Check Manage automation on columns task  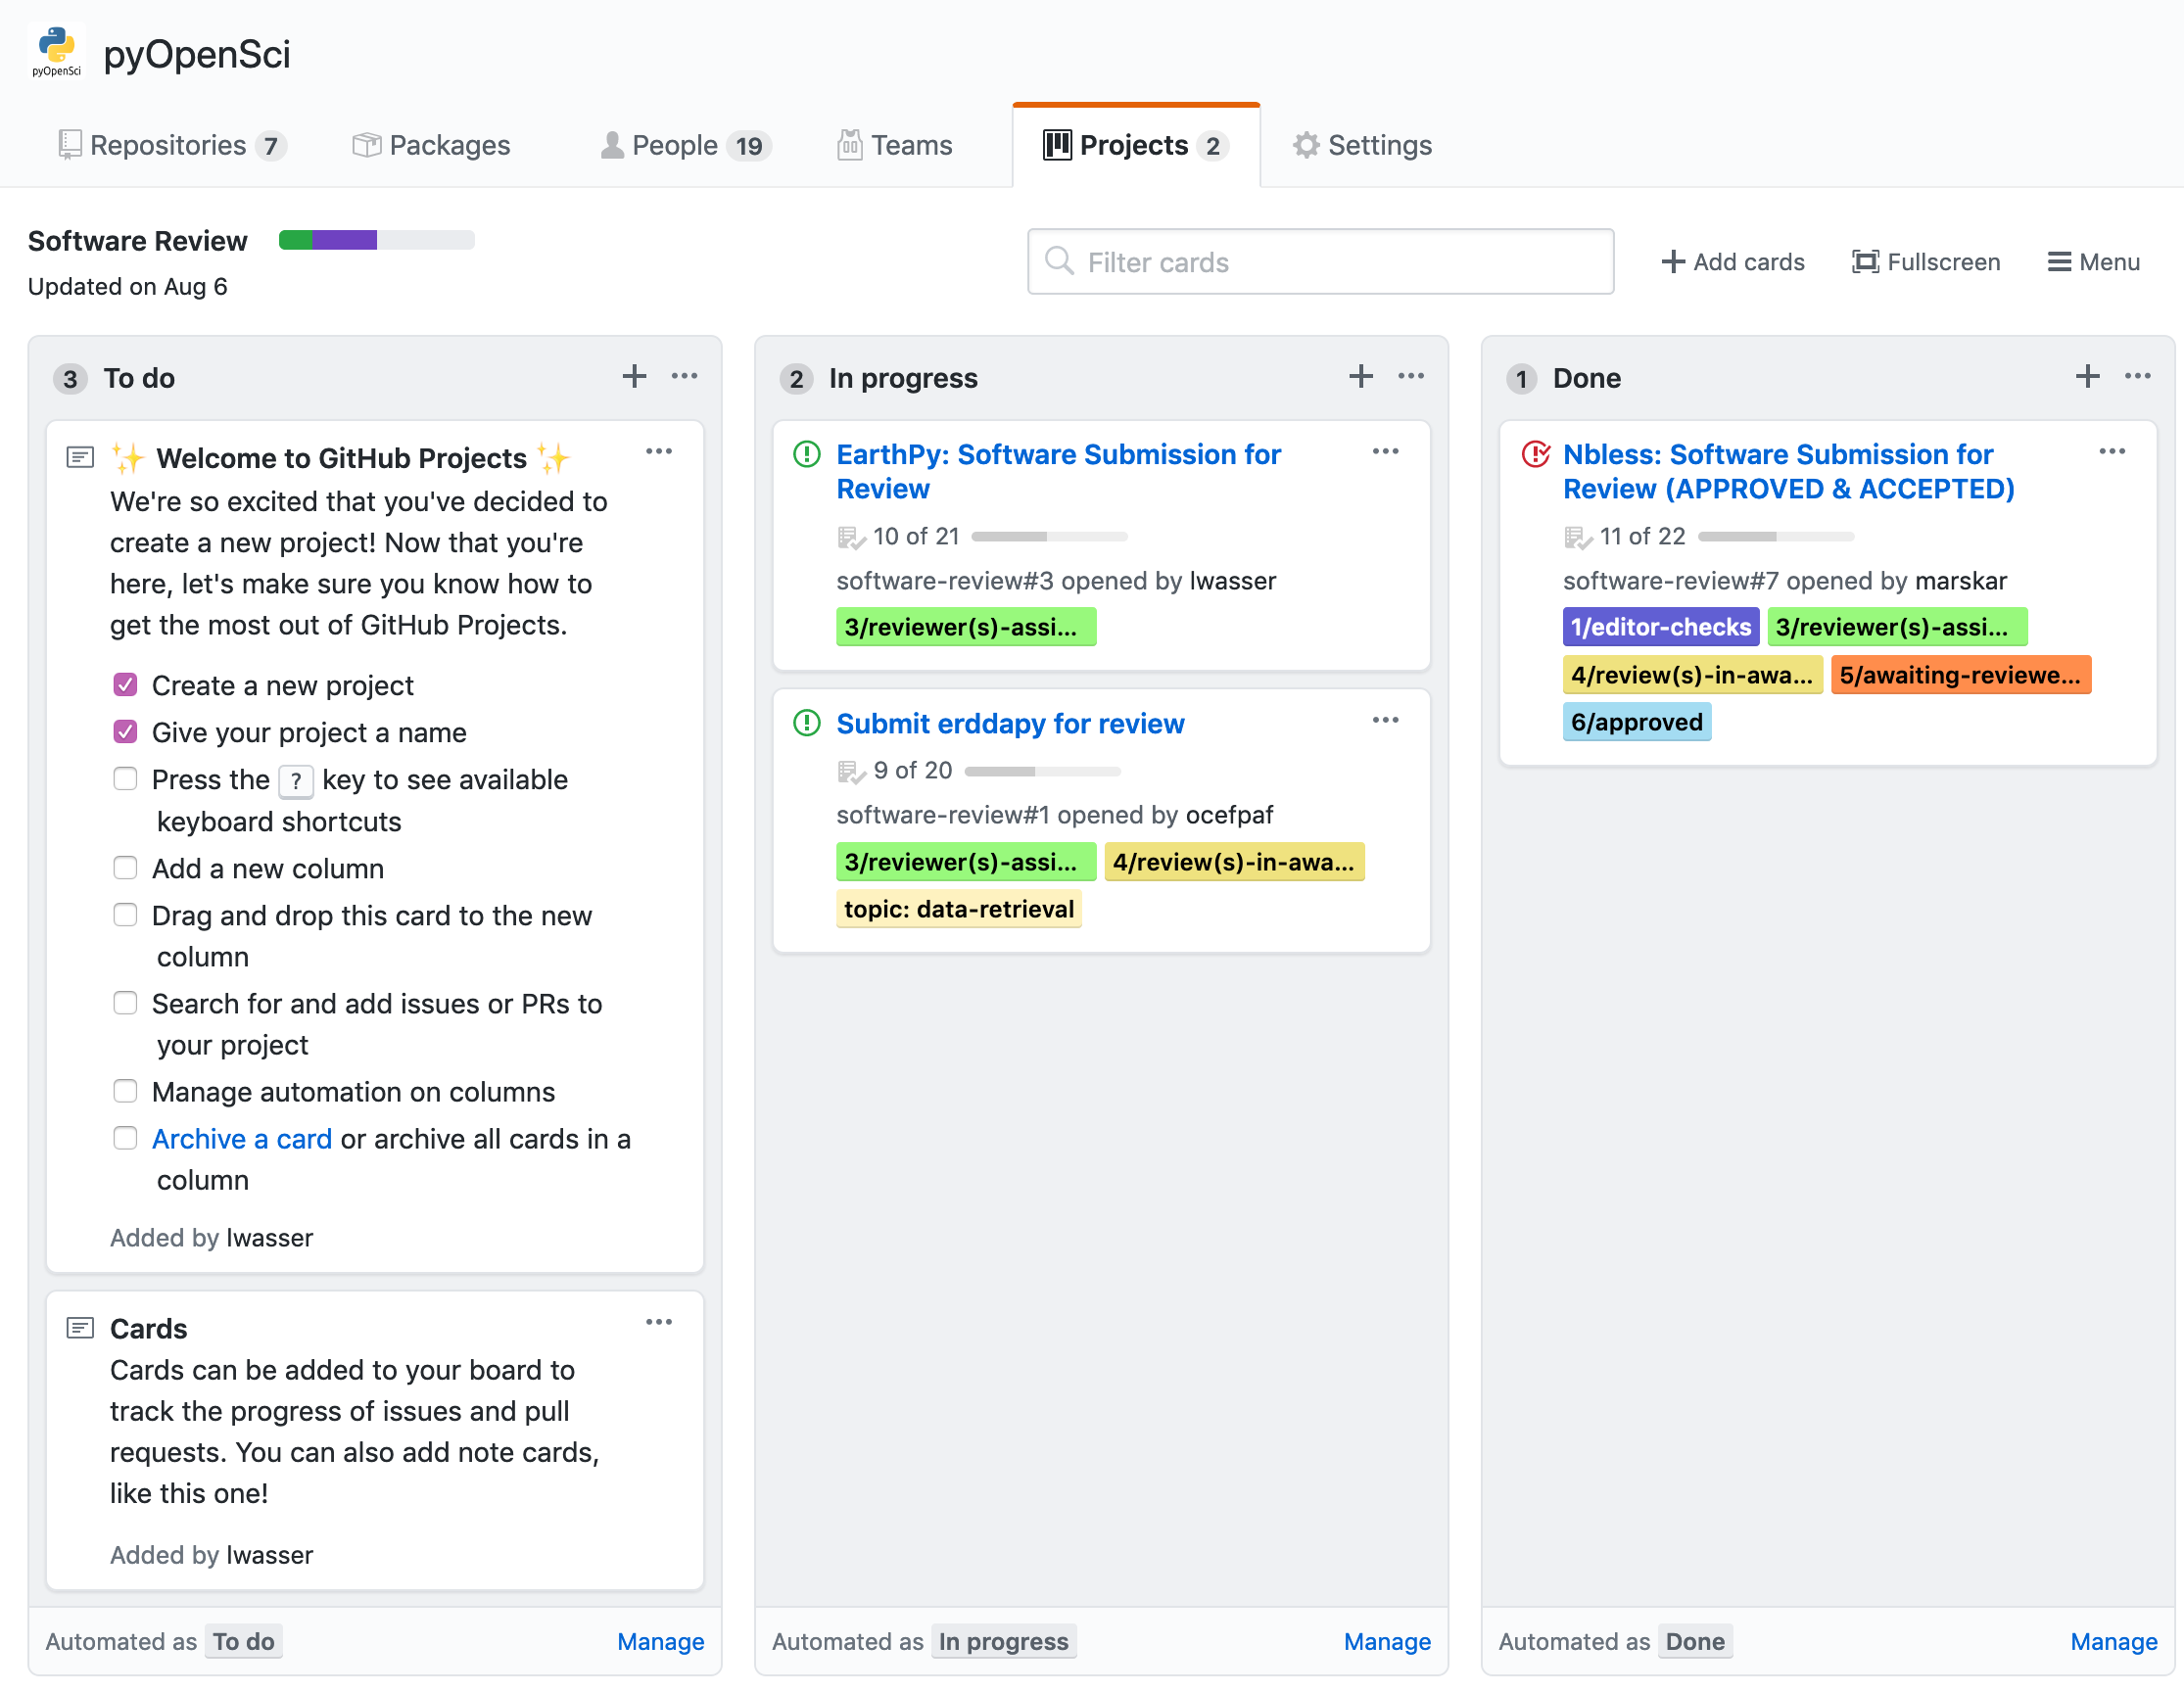pos(125,1091)
